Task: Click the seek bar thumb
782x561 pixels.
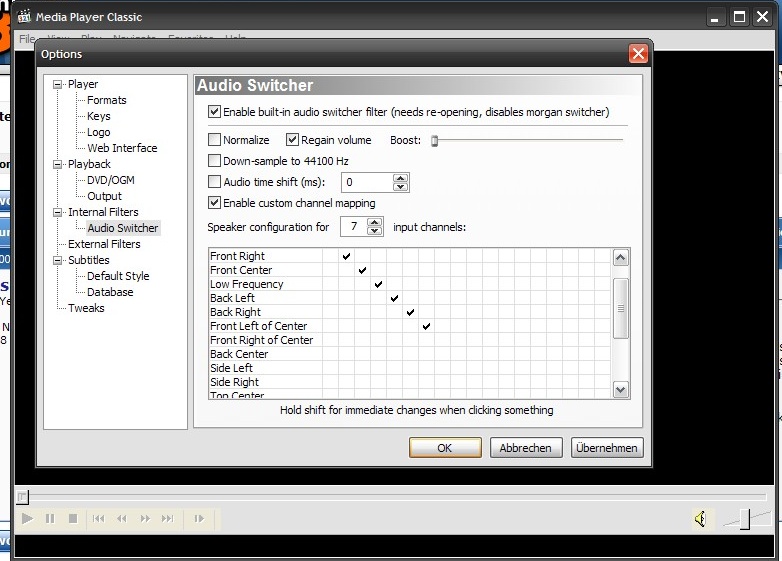Action: (x=22, y=497)
